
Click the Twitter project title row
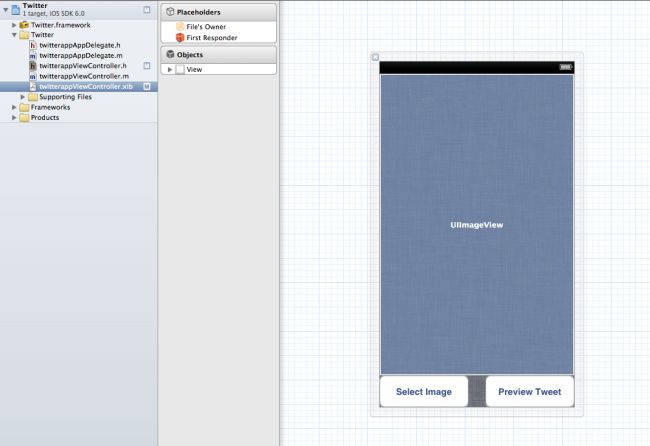pos(79,9)
